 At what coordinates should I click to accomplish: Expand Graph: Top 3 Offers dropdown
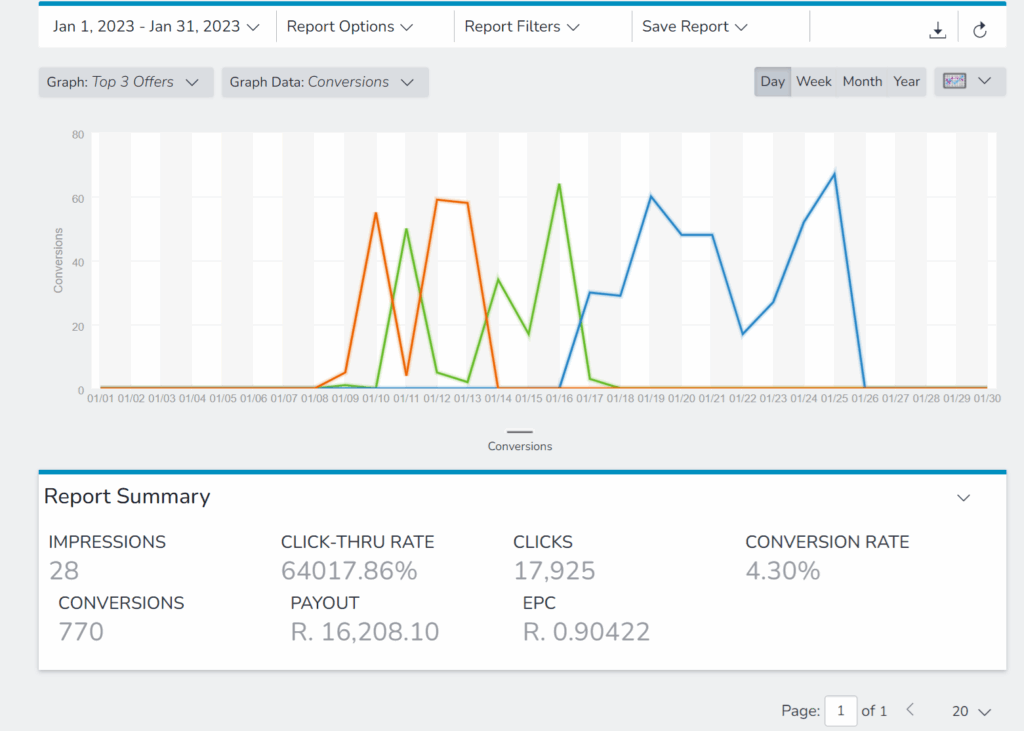tap(123, 82)
